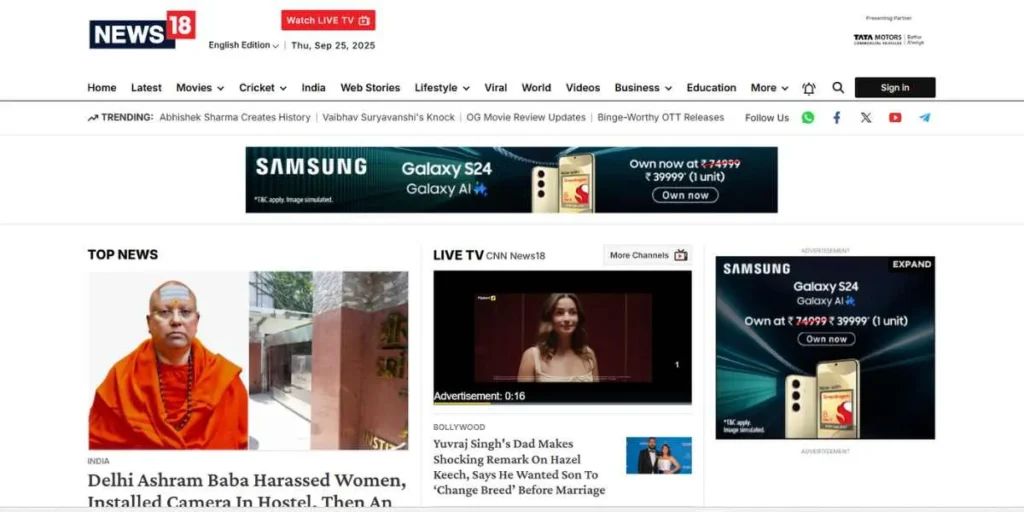Expand the Movies menu dropdown

(200, 88)
